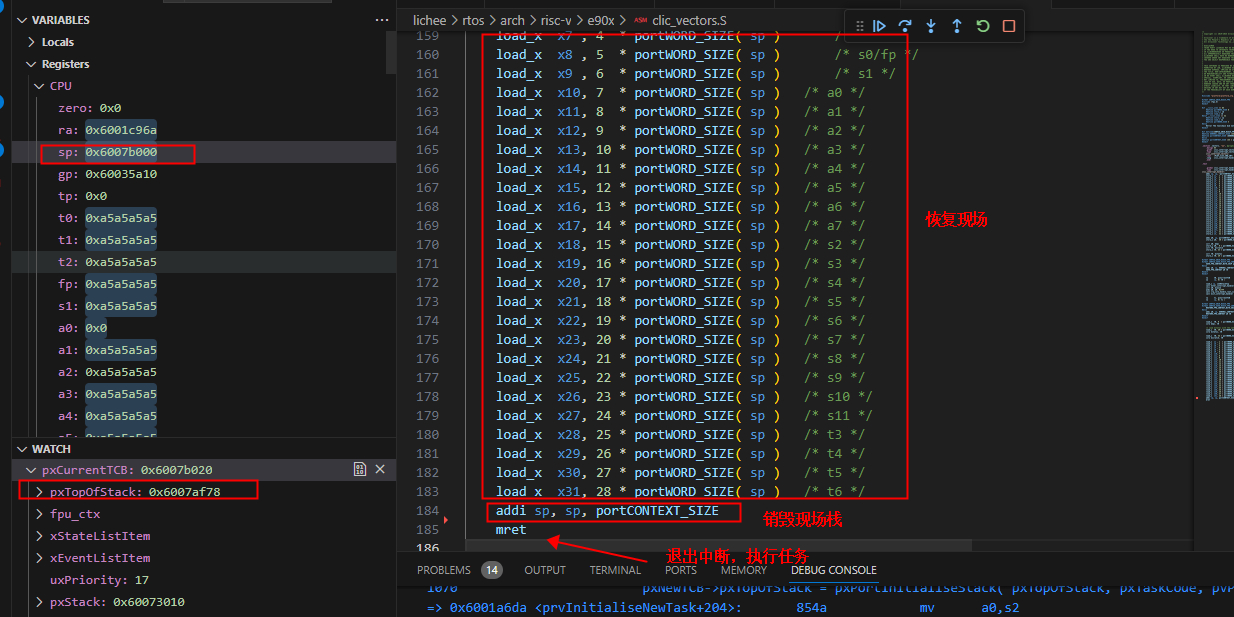Open the Variables panel more actions menu
The width and height of the screenshot is (1234, 617).
tap(382, 20)
